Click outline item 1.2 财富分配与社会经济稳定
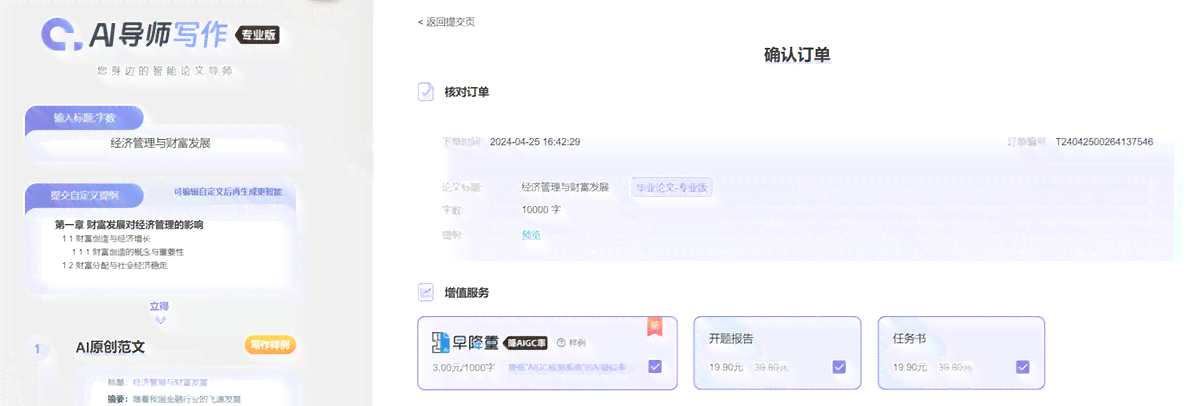Image resolution: width=1192 pixels, height=406 pixels. 115,265
